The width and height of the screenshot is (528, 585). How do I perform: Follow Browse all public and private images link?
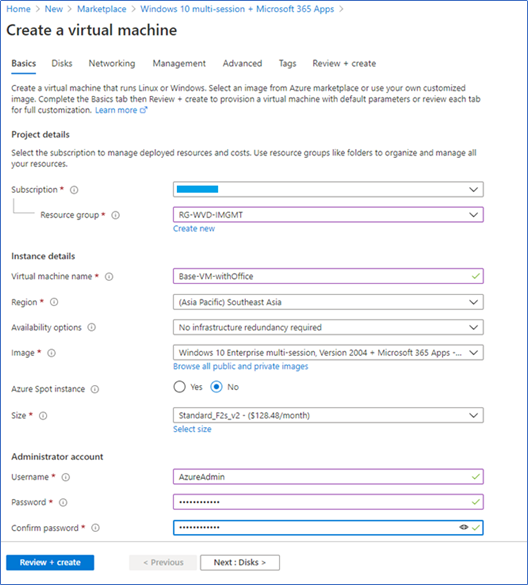click(241, 366)
